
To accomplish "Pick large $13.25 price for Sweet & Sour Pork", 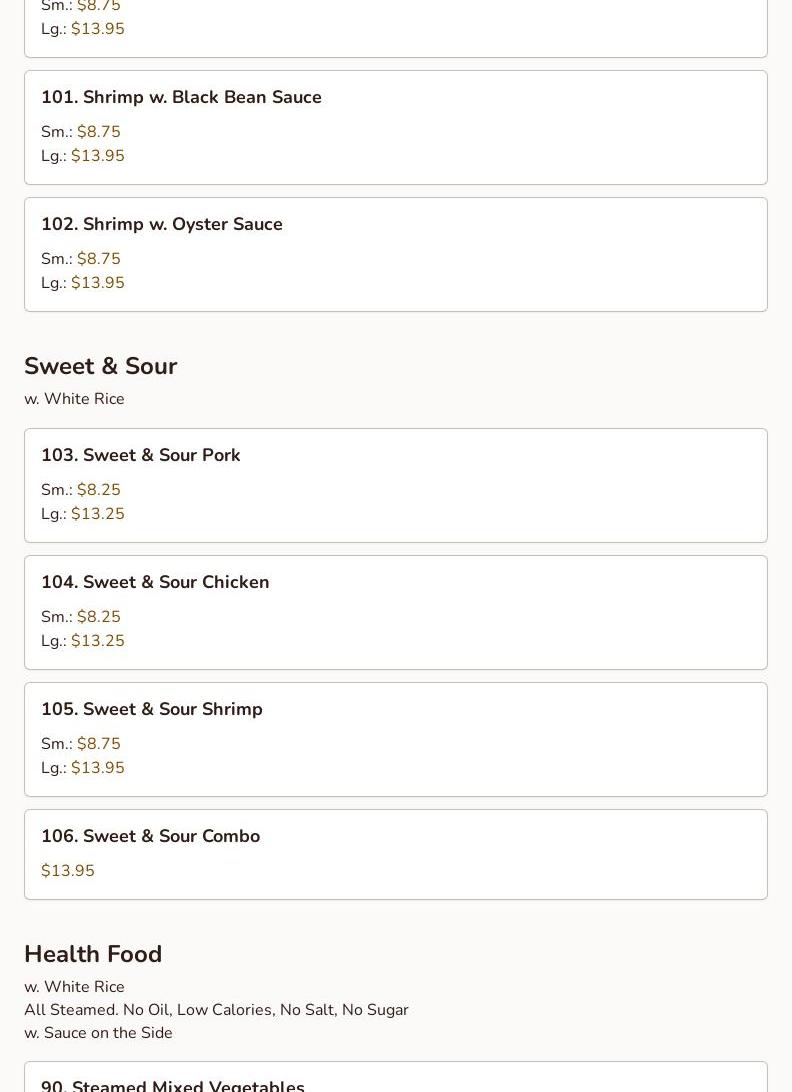I will click(98, 514).
